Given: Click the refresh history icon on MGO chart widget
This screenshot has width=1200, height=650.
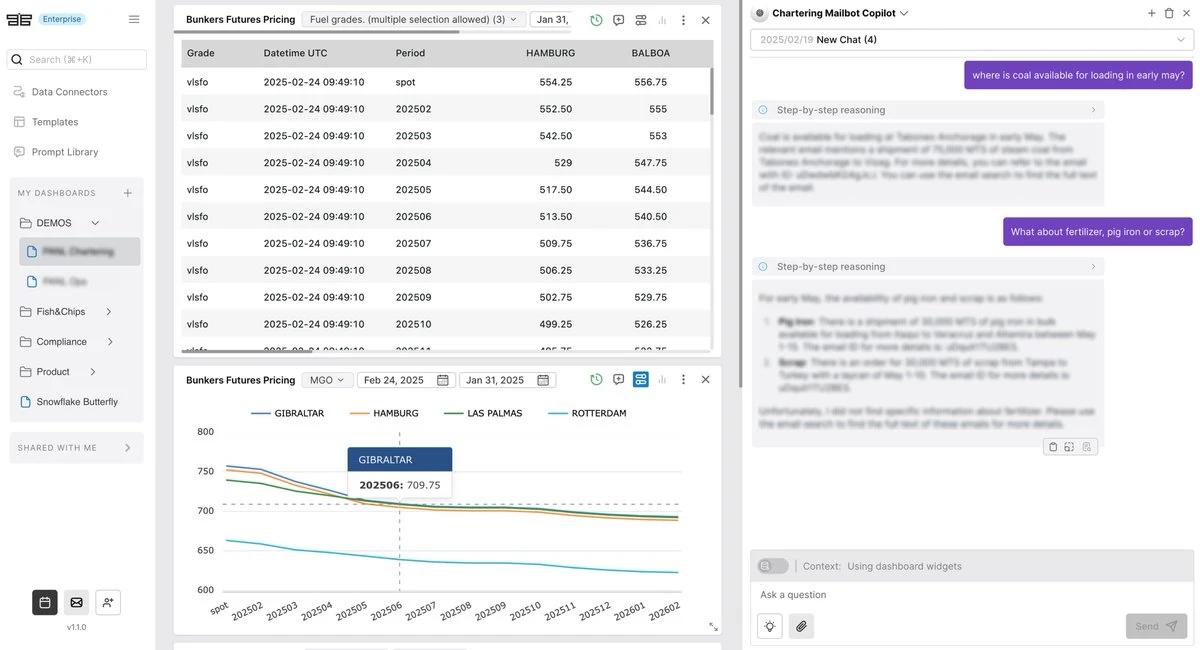Looking at the screenshot, I should tap(596, 380).
